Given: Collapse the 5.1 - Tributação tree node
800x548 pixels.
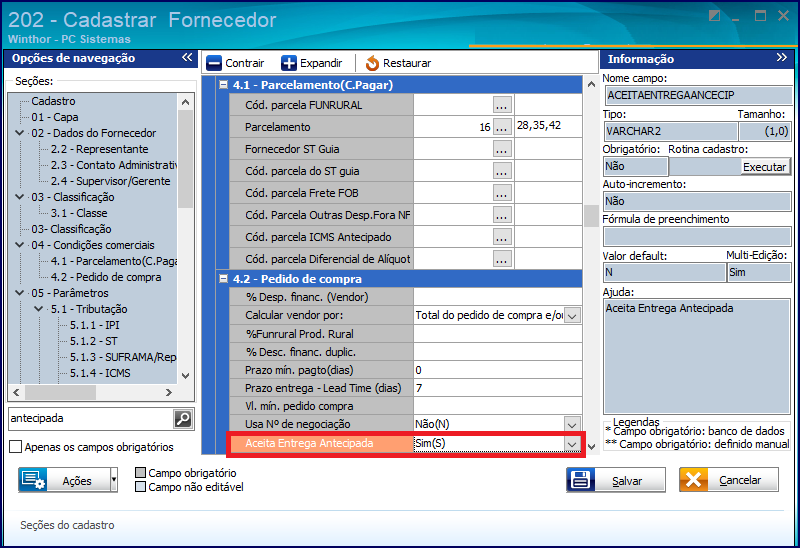Looking at the screenshot, I should (39, 309).
